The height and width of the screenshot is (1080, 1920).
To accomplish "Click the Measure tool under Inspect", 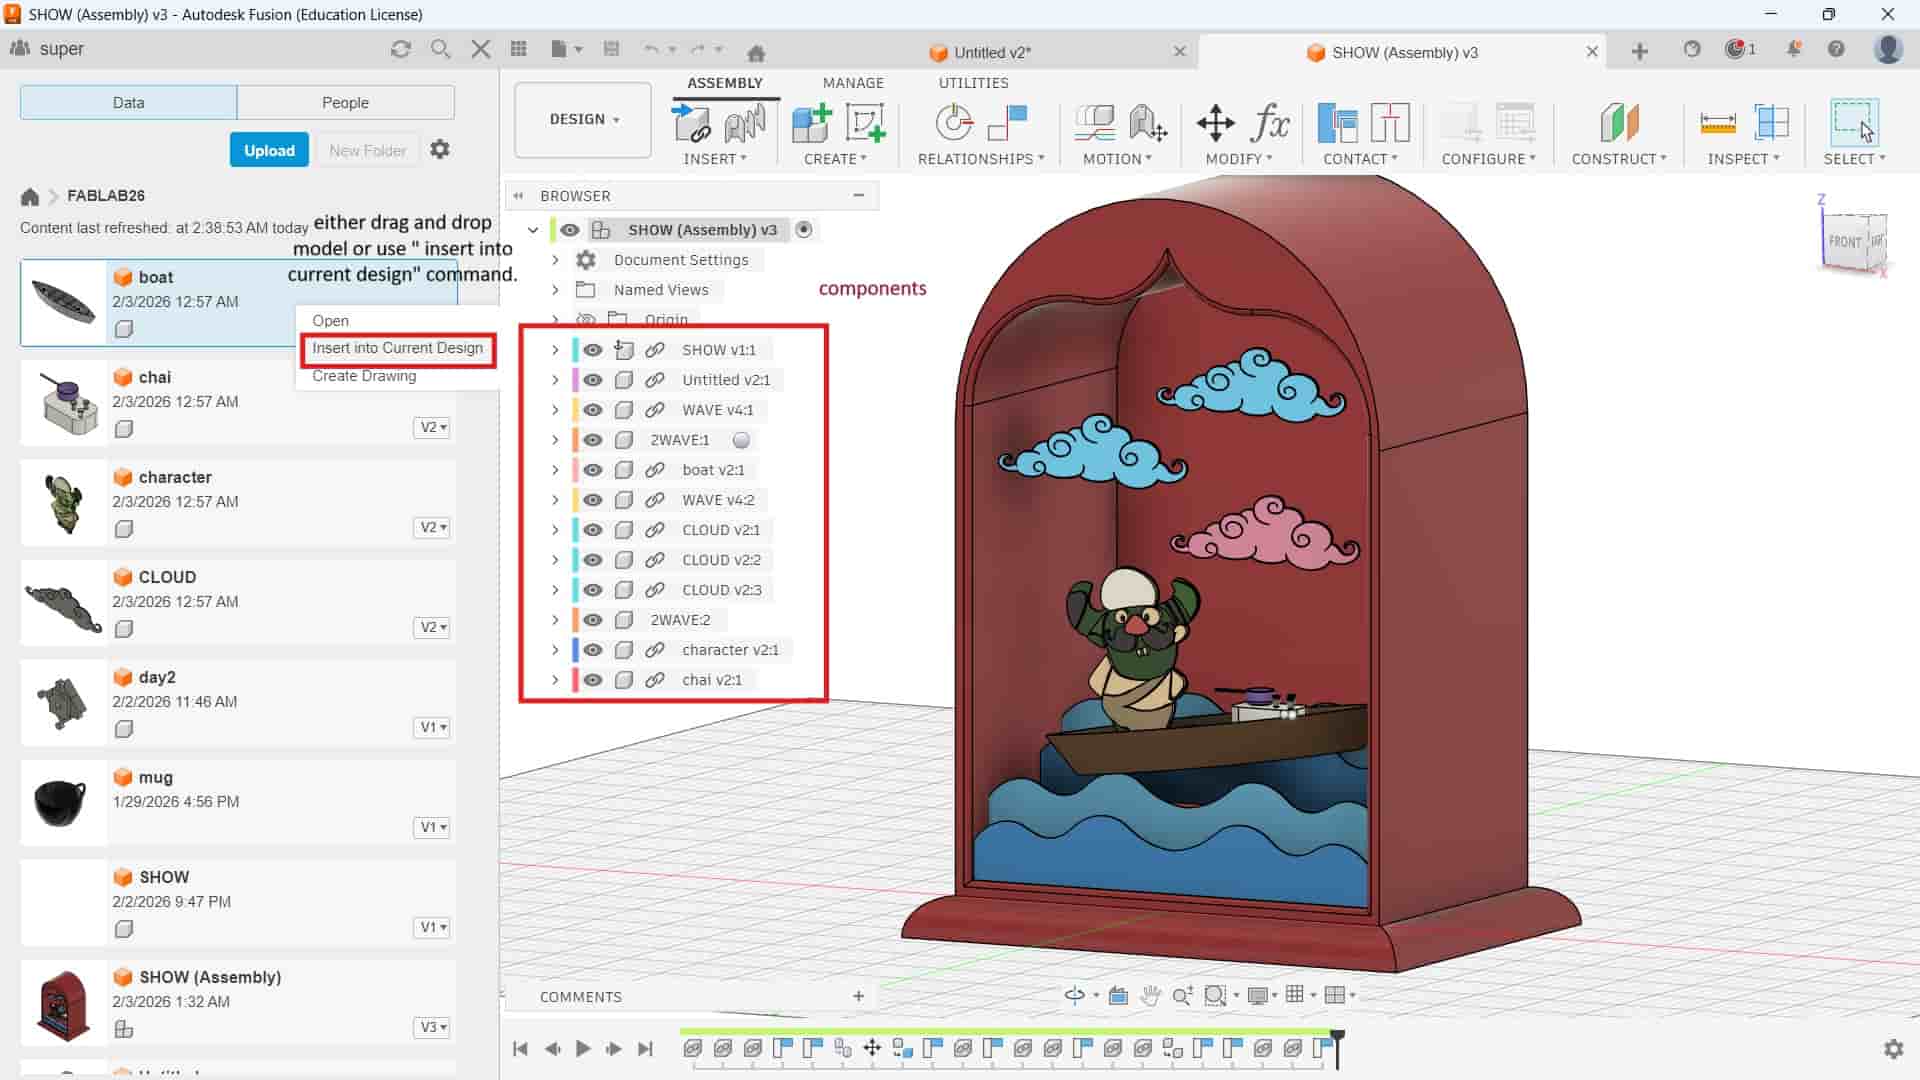I will point(1717,123).
